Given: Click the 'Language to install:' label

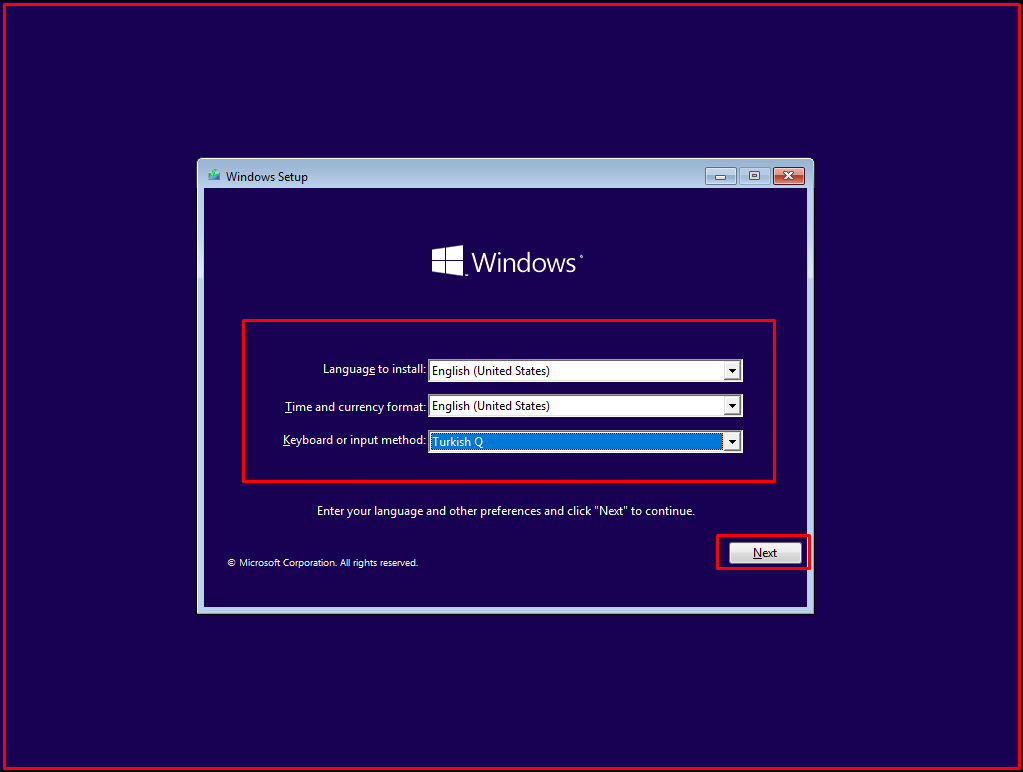Looking at the screenshot, I should click(374, 369).
